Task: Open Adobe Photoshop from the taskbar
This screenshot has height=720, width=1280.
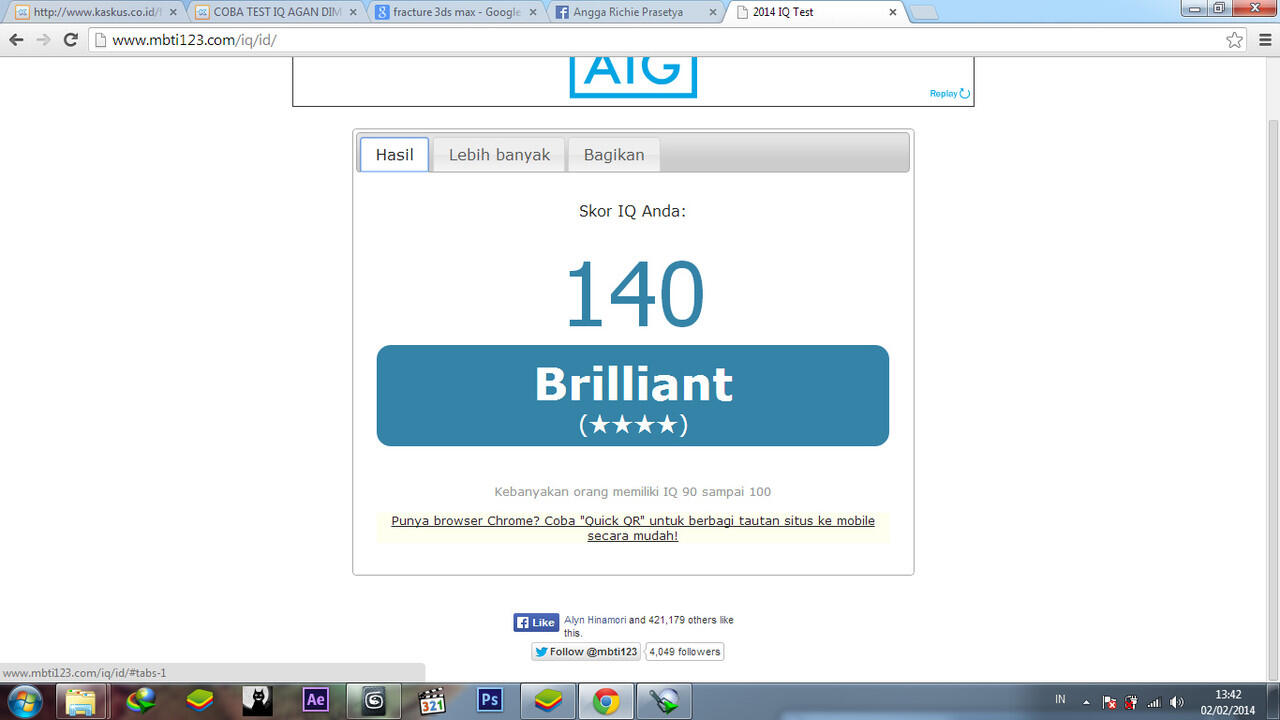Action: (490, 701)
